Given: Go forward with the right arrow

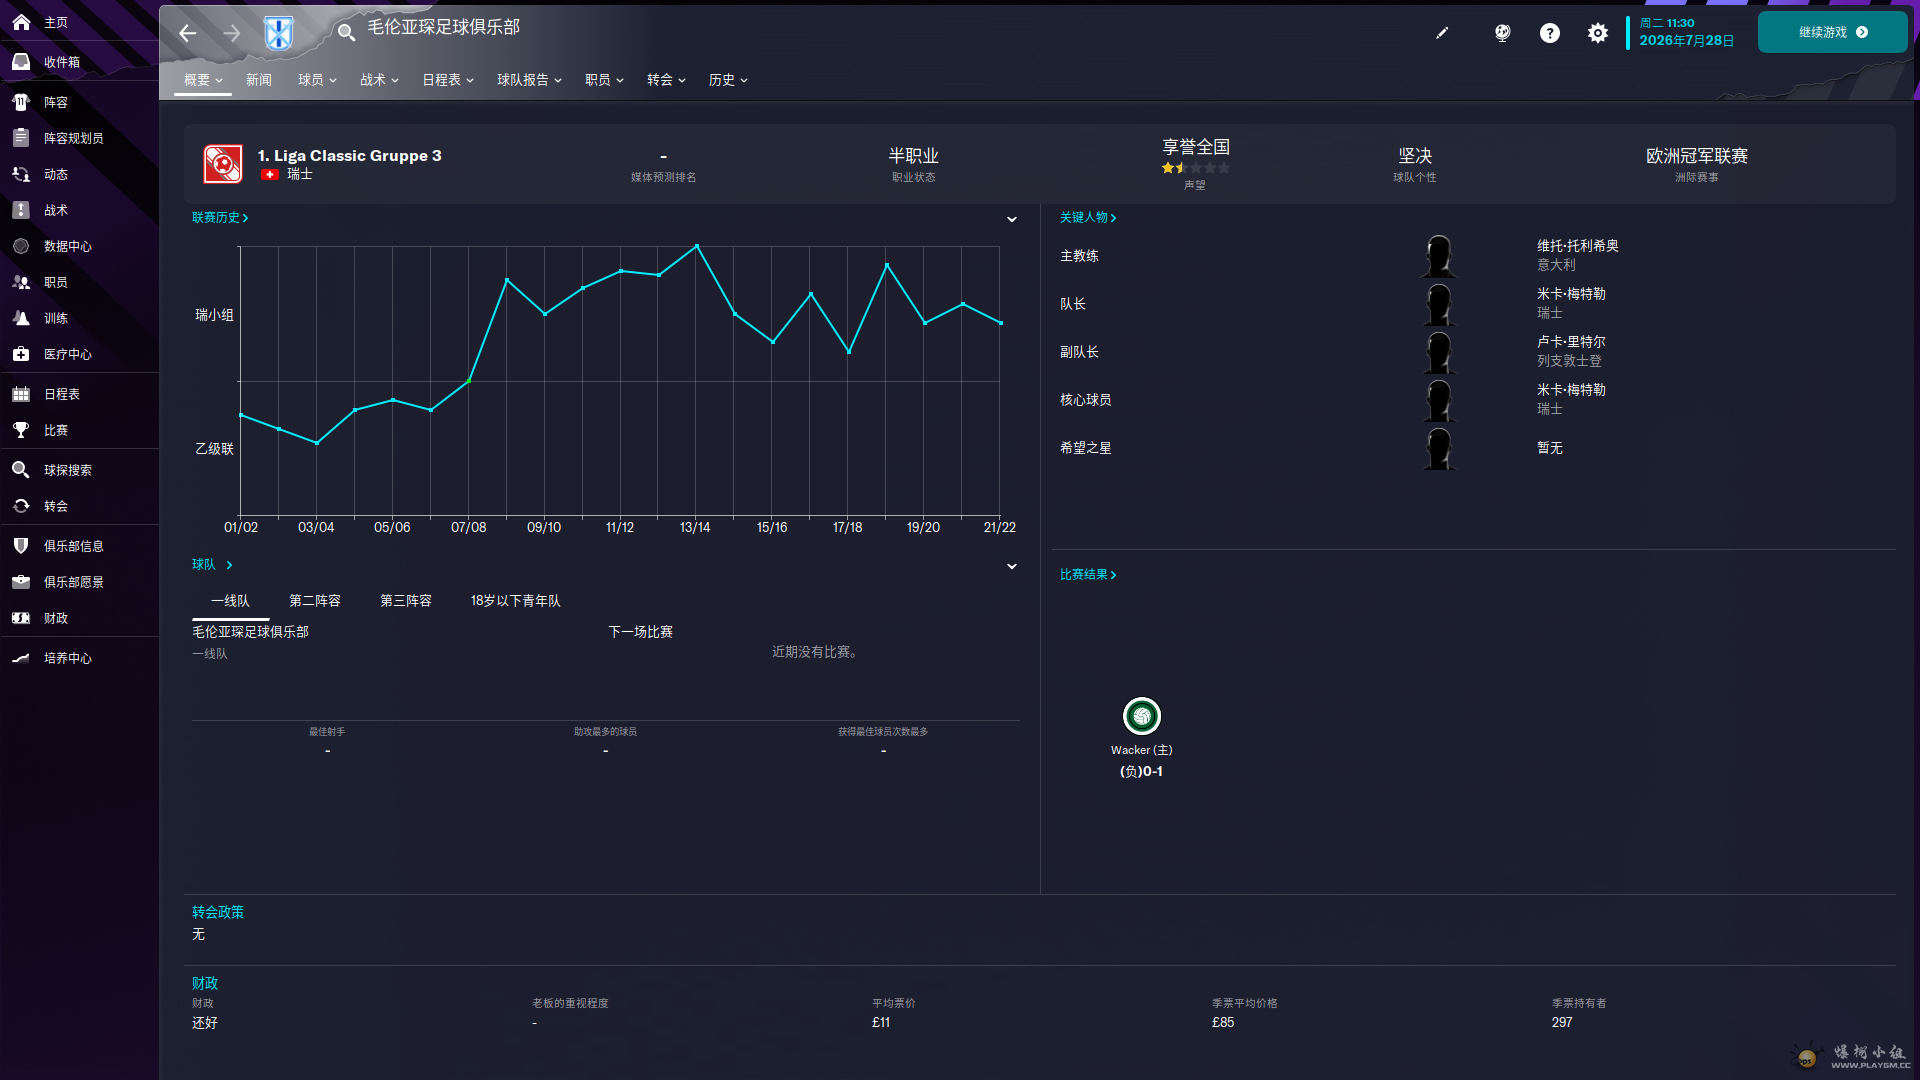Looking at the screenshot, I should coord(232,33).
